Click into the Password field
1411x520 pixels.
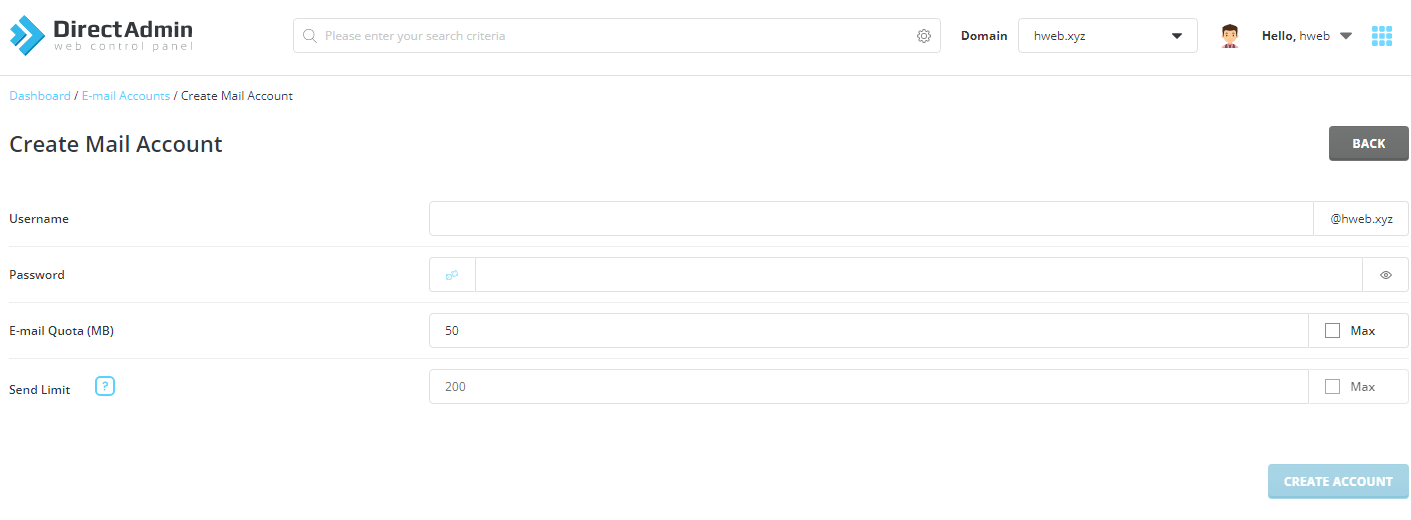(918, 275)
